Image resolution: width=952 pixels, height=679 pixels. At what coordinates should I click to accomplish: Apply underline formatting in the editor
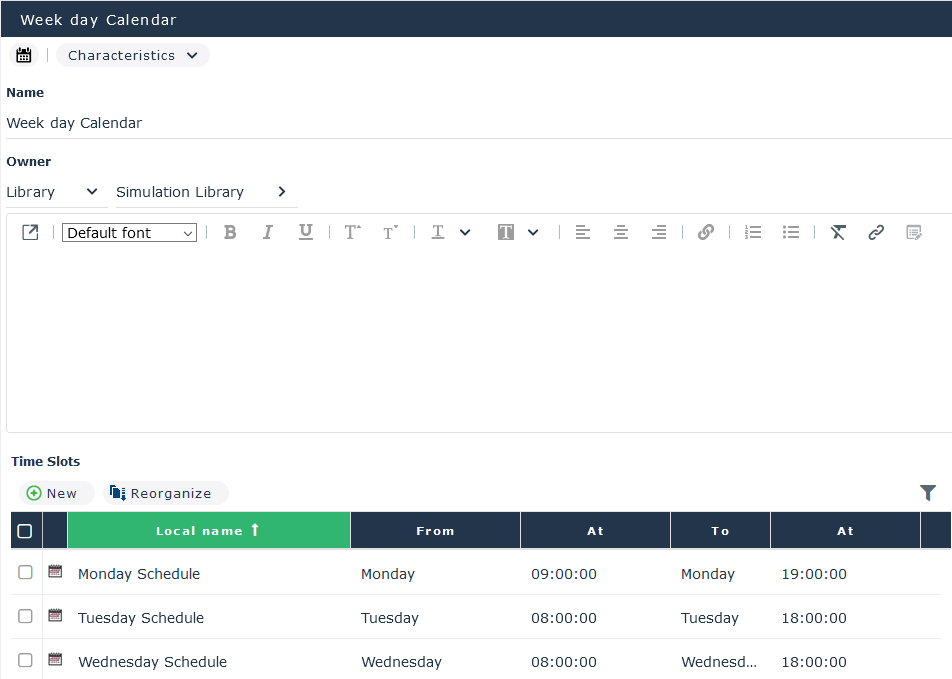pos(306,232)
